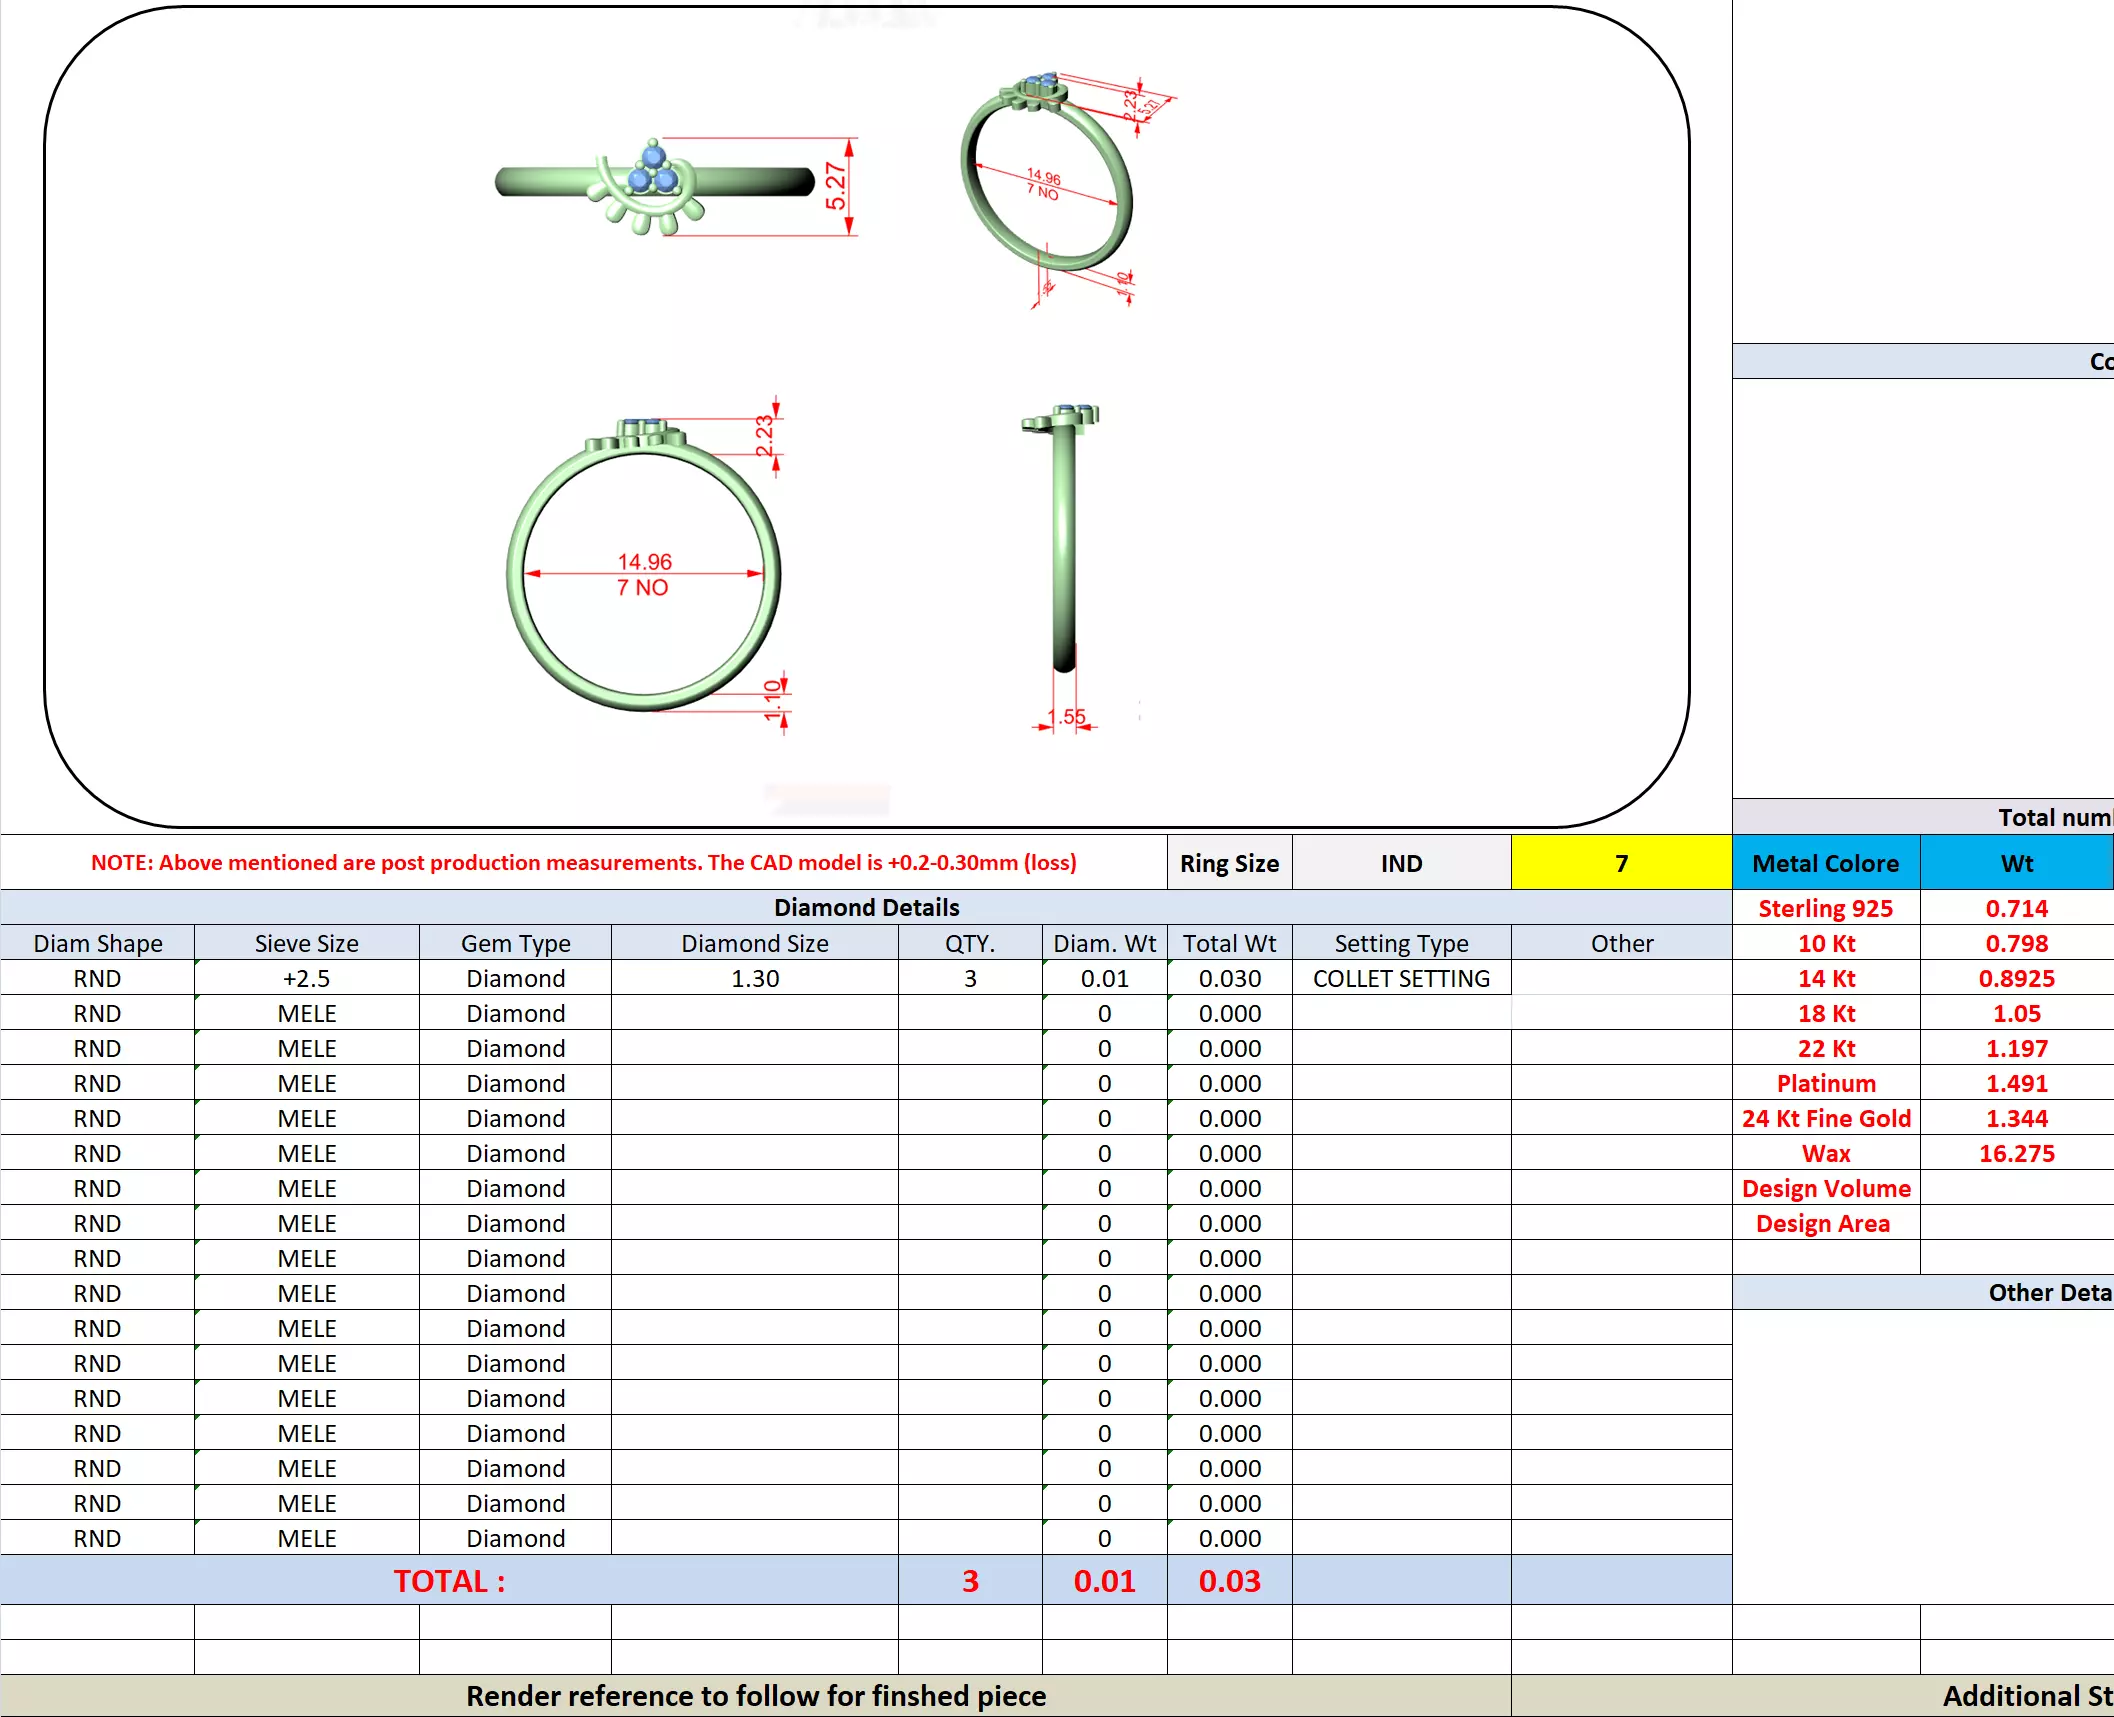Click the Sieve Size column header
The image size is (2114, 1717).
point(306,943)
